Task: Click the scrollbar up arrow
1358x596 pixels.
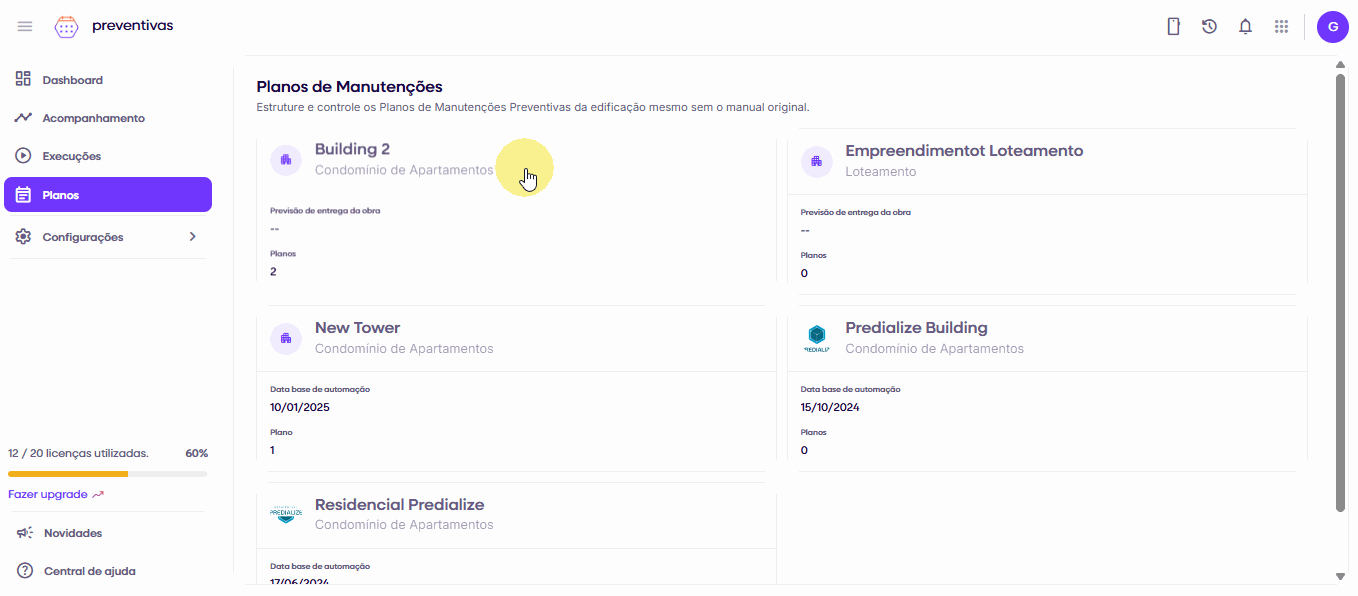Action: [1341, 65]
